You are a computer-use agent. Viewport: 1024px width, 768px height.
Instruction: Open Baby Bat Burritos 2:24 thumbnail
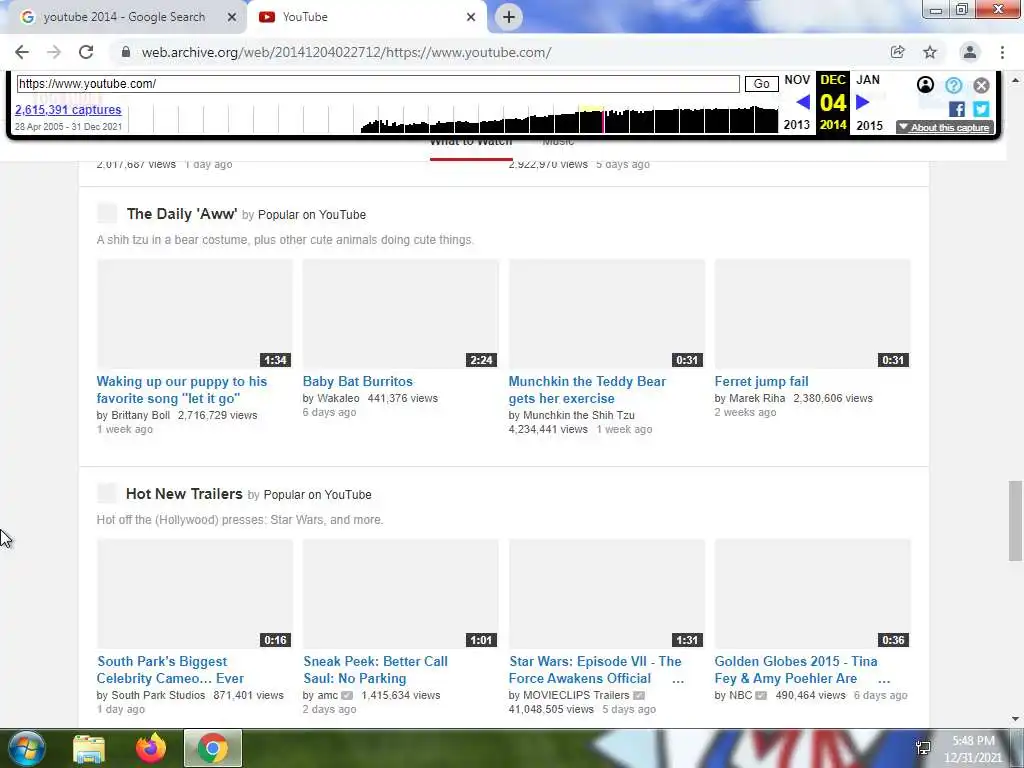coord(400,314)
